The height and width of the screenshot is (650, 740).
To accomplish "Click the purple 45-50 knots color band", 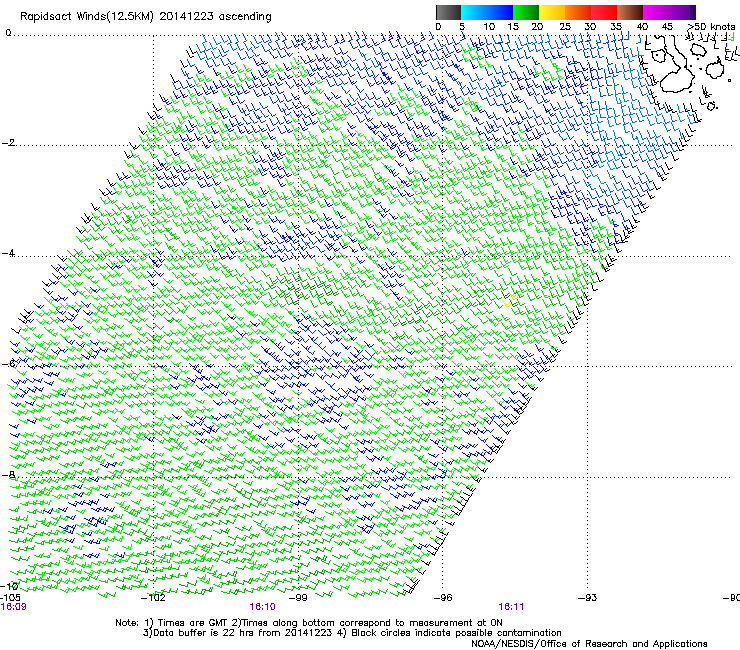I will point(682,12).
